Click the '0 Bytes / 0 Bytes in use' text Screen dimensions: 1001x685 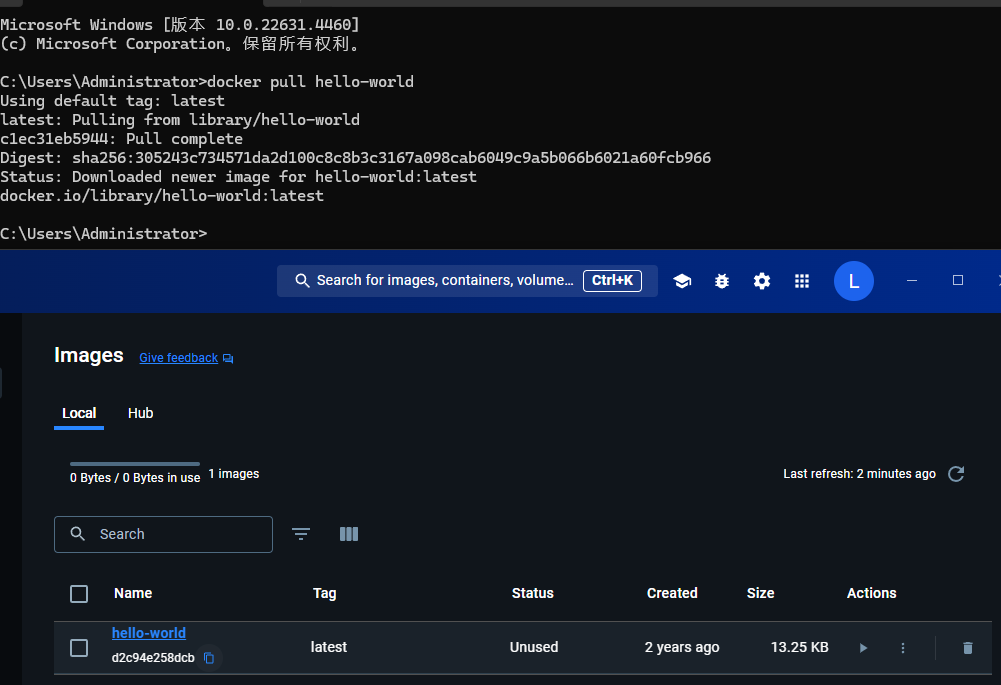[135, 478]
